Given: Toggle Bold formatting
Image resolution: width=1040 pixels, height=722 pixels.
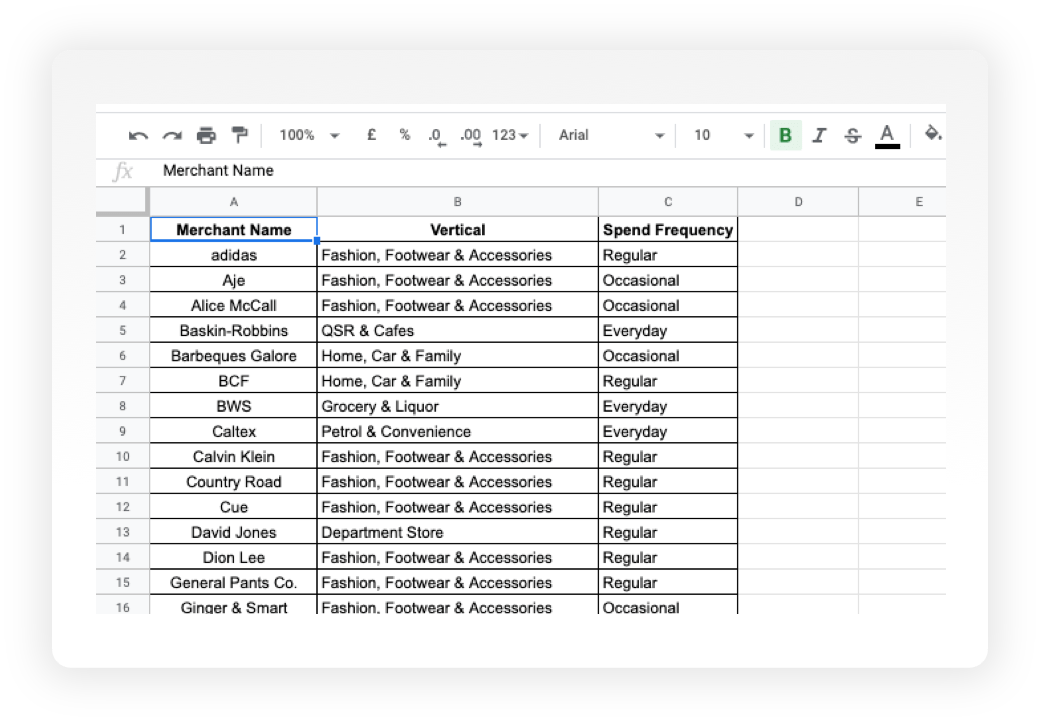Looking at the screenshot, I should point(785,135).
